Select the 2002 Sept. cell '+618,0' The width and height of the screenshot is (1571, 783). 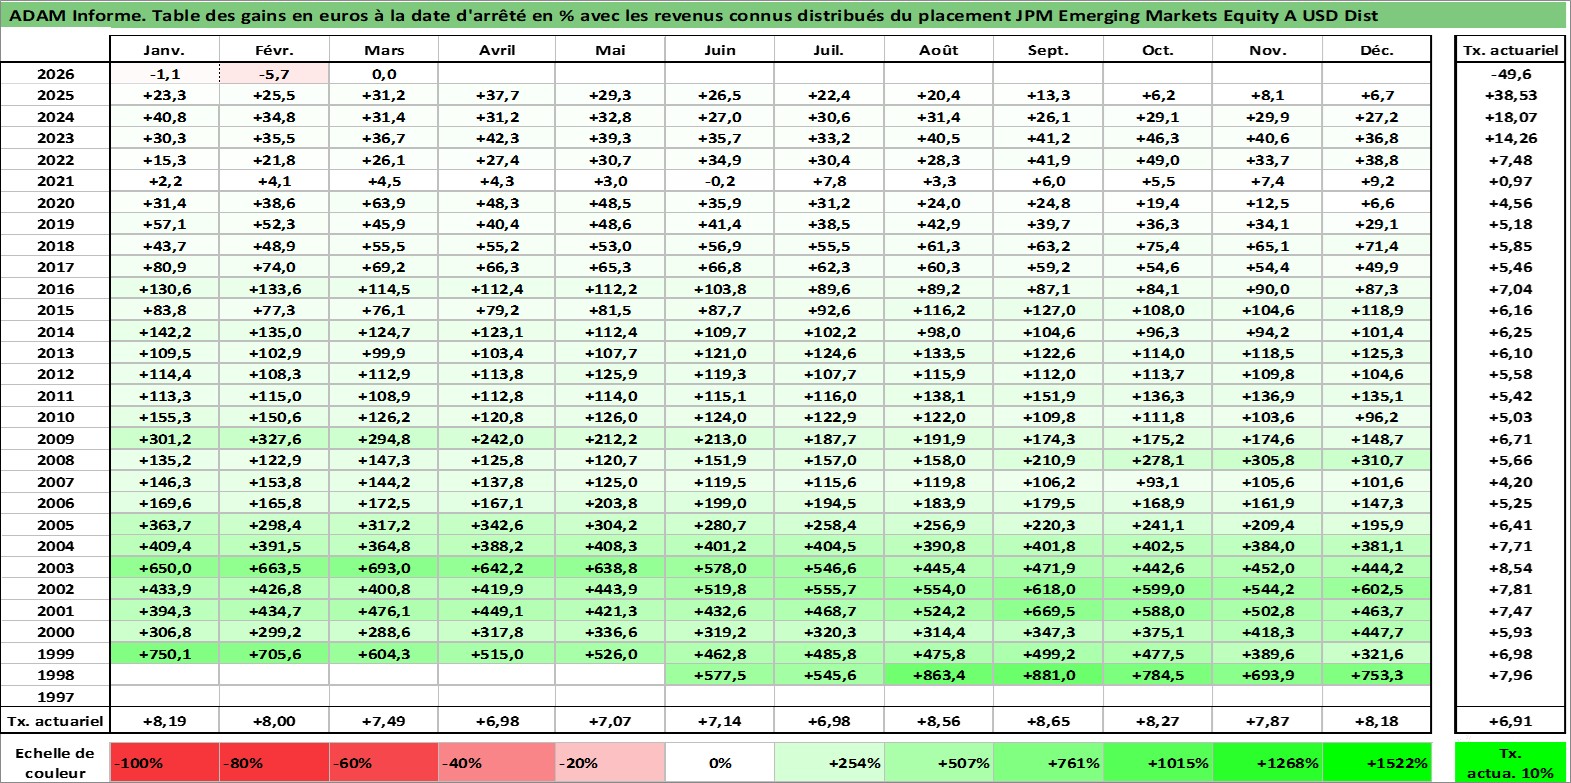tap(1047, 589)
